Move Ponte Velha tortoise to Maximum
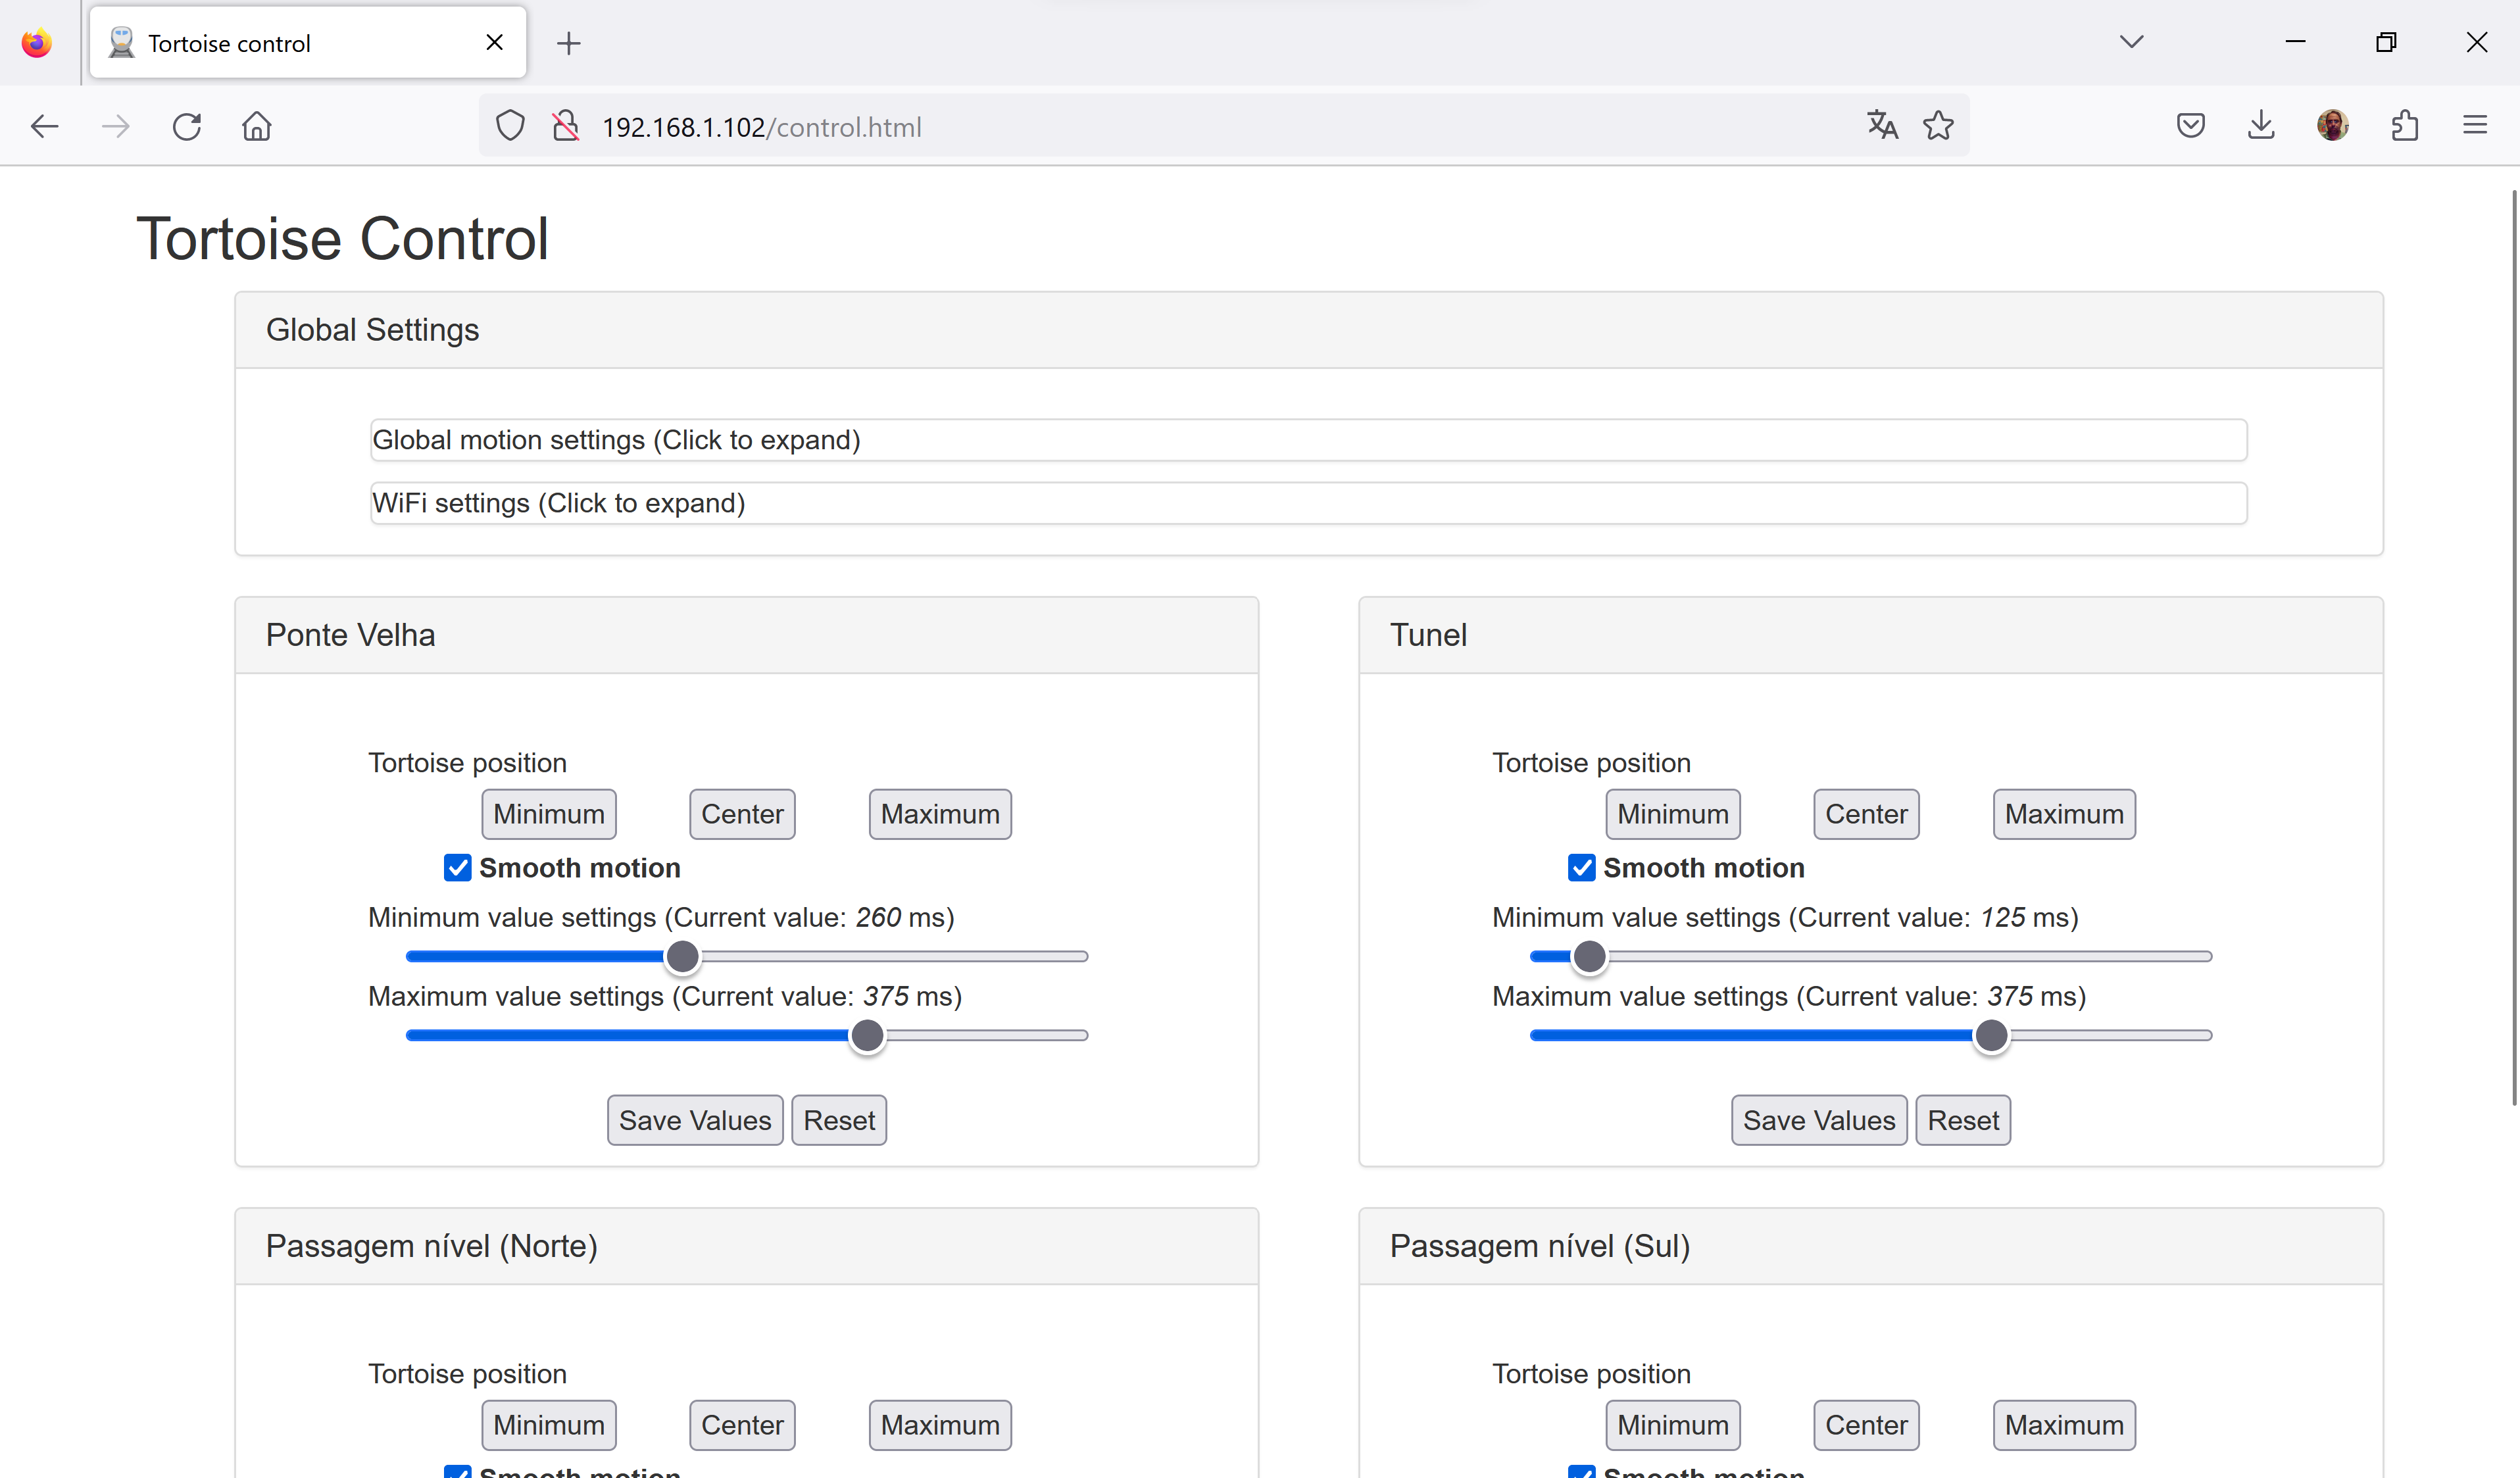This screenshot has width=2520, height=1478. pos(940,814)
